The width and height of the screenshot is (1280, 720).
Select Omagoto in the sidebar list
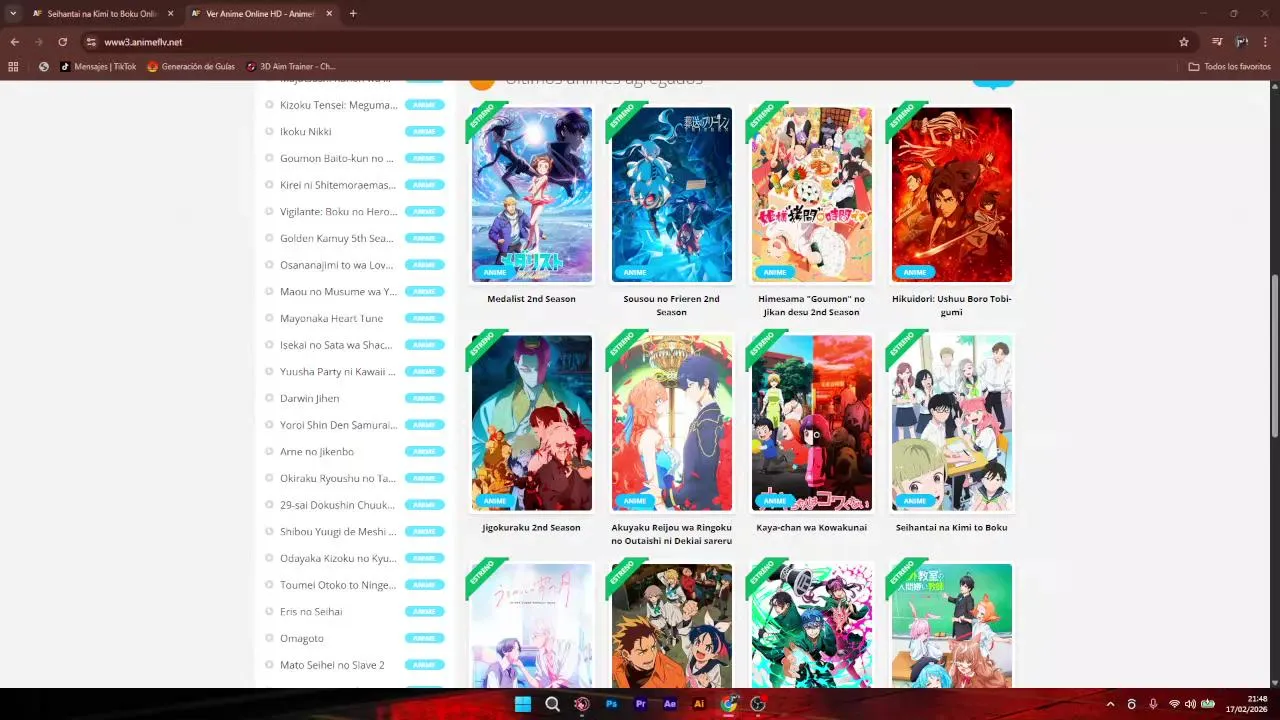click(302, 638)
